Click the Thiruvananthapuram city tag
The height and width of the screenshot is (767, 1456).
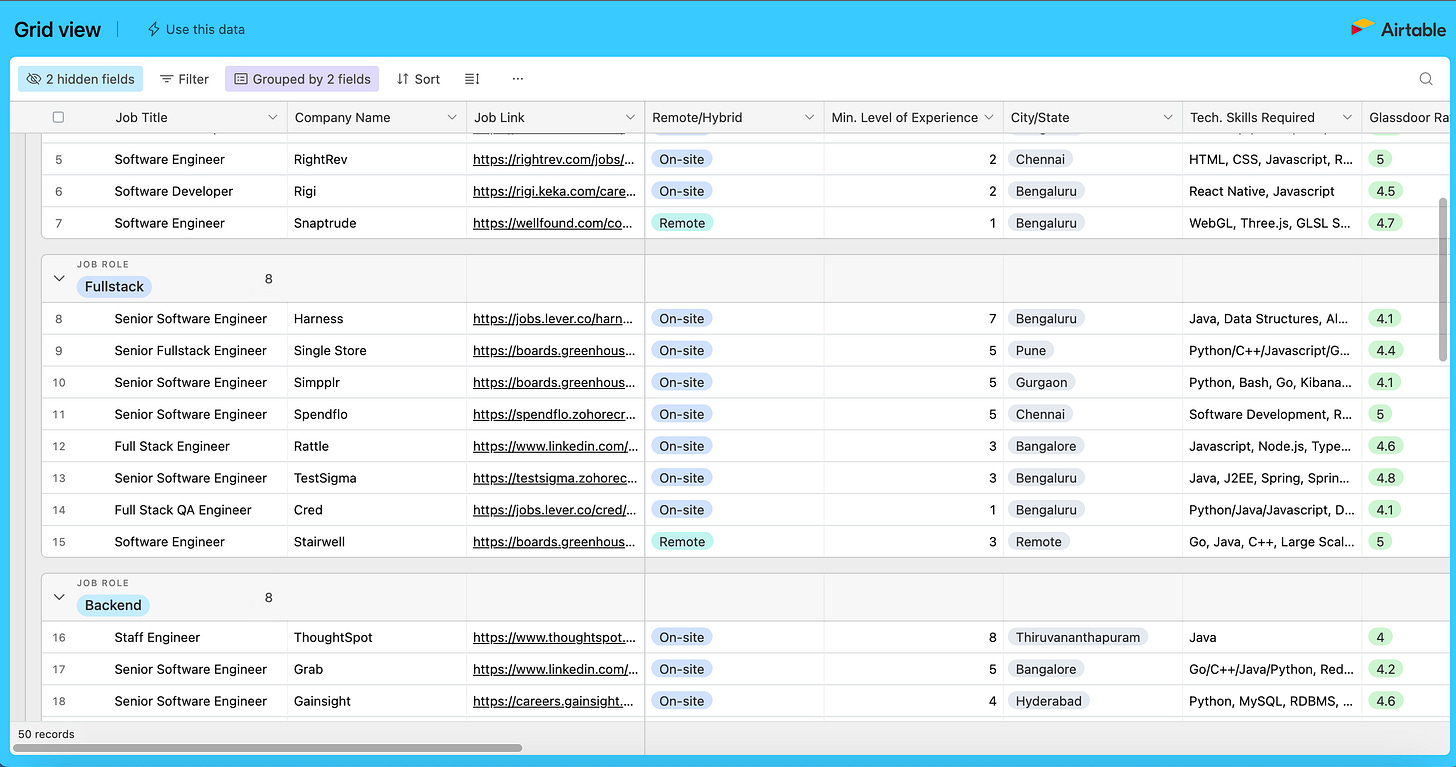point(1078,637)
